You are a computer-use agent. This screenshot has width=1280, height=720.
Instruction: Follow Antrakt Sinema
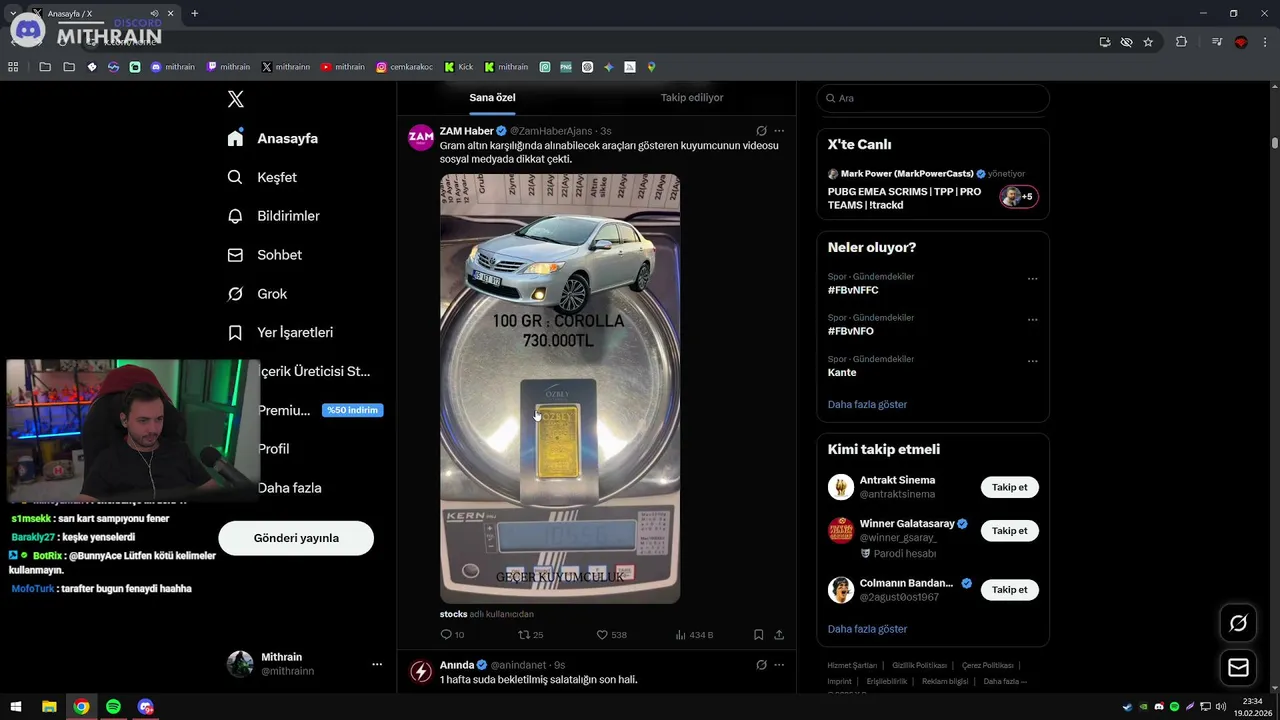tap(1009, 487)
